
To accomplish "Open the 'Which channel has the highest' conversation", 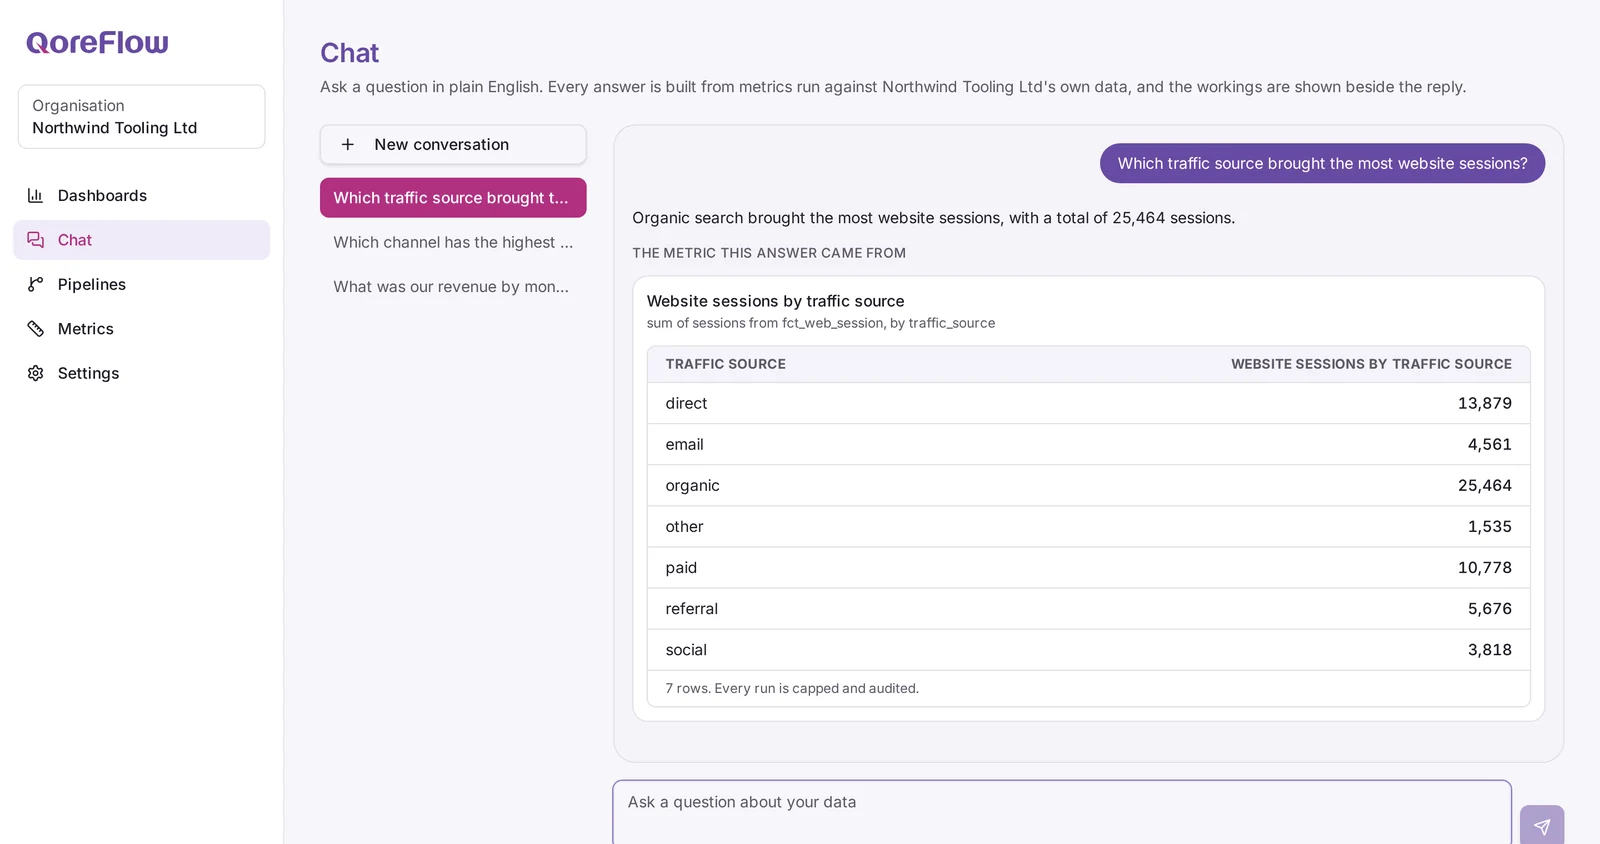I will coord(453,242).
